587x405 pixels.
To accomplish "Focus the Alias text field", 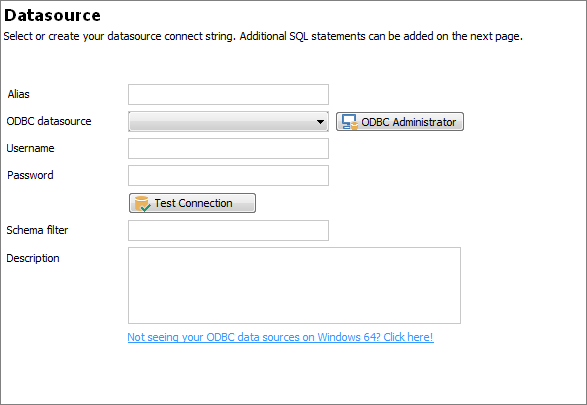I will coord(228,94).
